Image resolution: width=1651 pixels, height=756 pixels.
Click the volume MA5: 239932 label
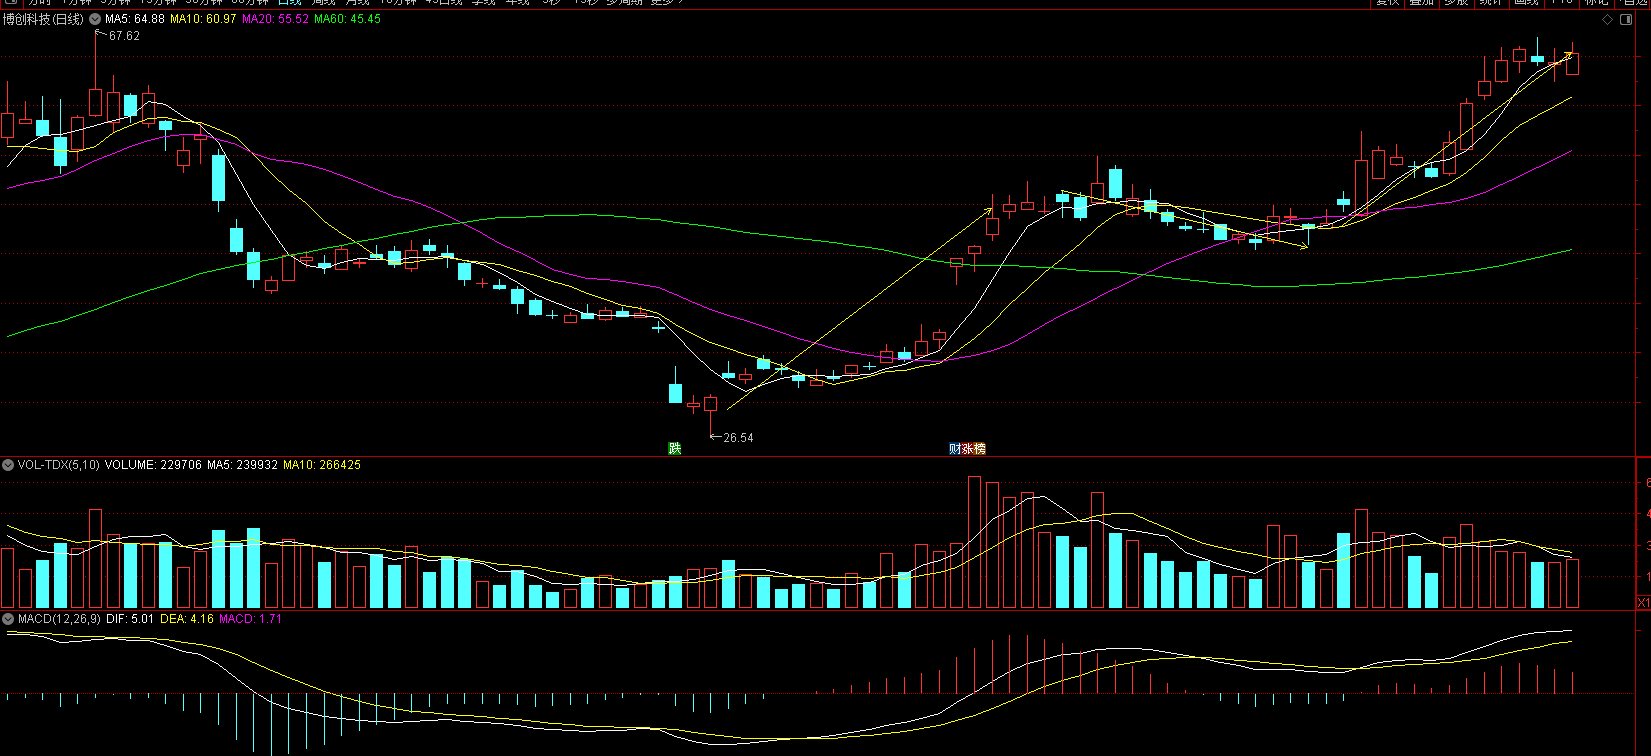click(x=242, y=465)
